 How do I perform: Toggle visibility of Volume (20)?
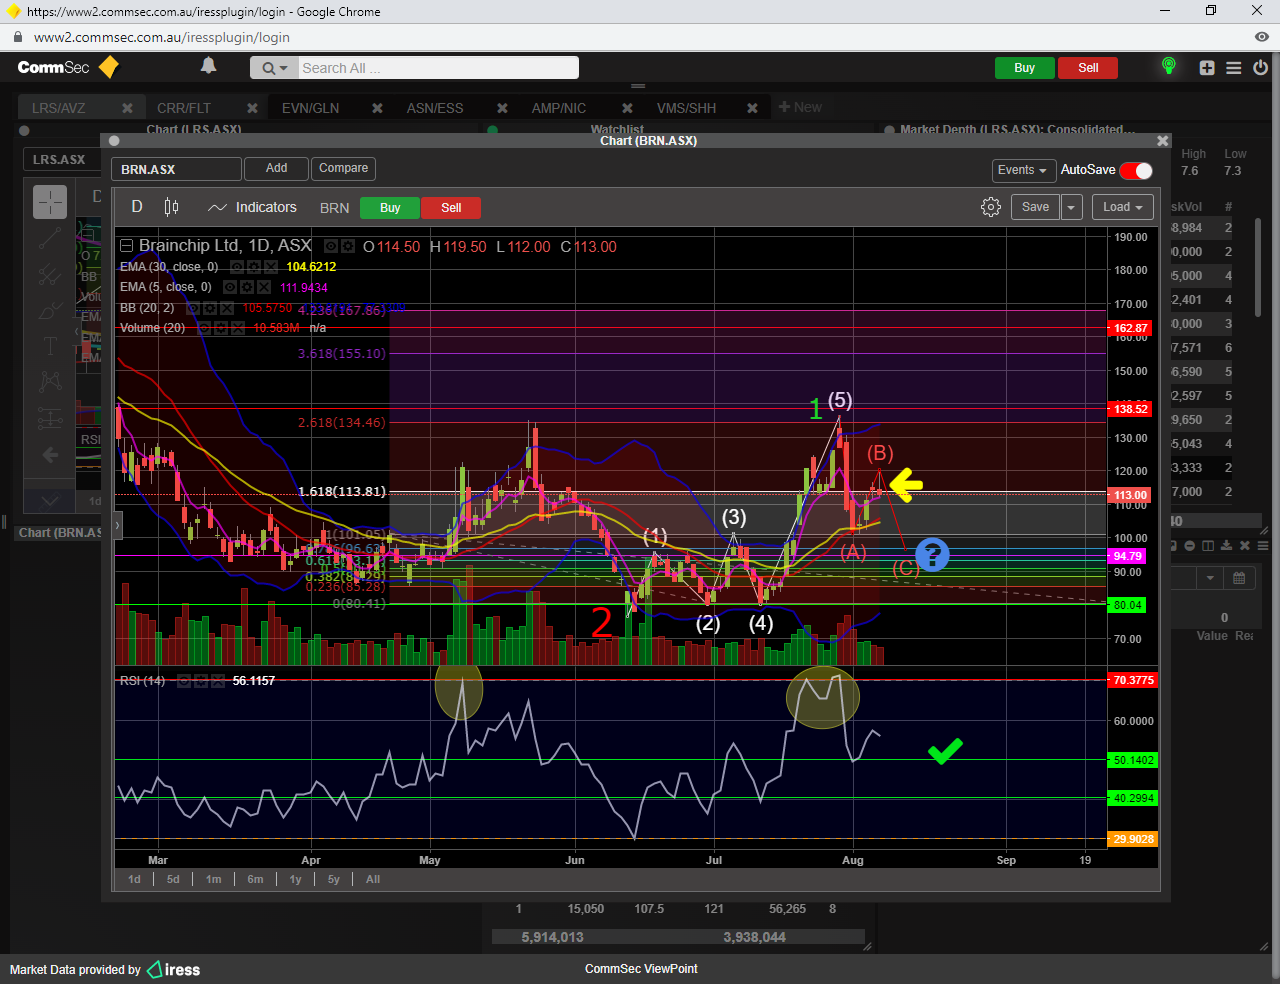tap(204, 328)
